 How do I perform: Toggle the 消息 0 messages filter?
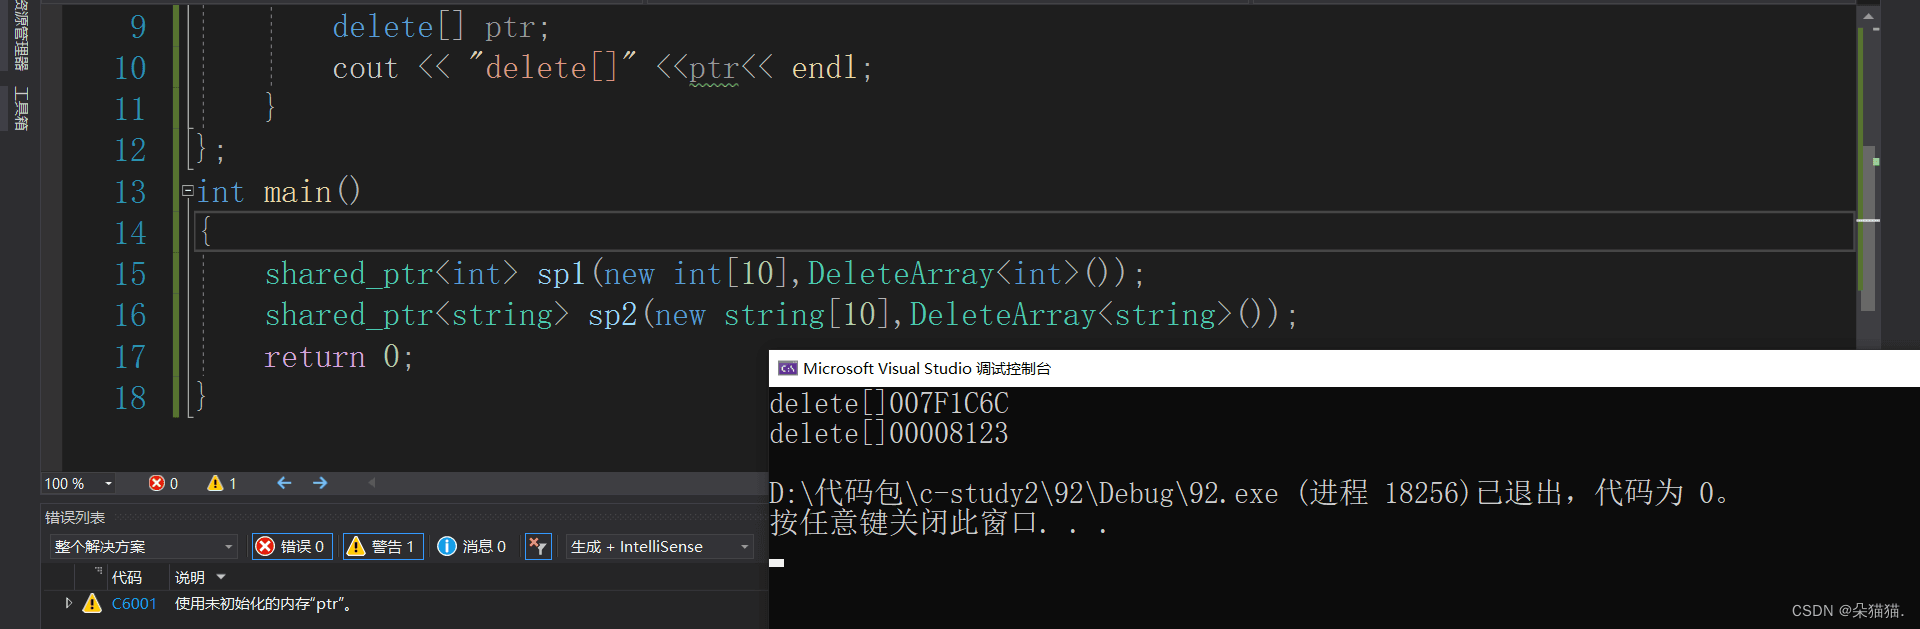pyautogui.click(x=473, y=546)
